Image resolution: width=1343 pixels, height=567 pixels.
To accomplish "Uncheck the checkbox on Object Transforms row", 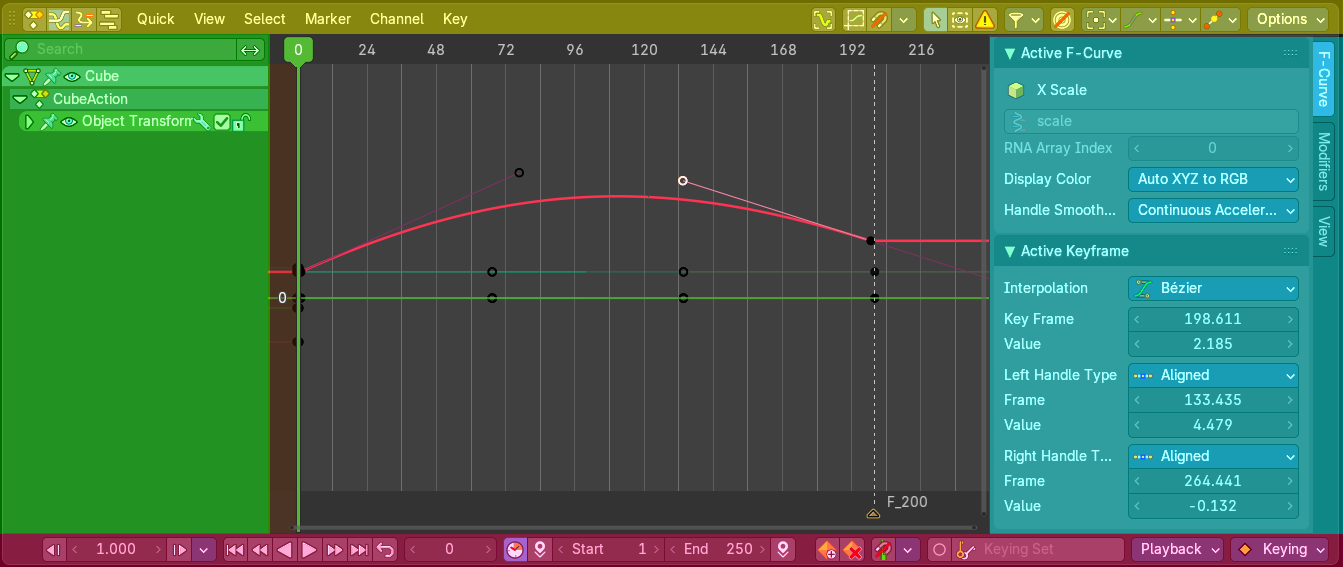I will (x=222, y=122).
